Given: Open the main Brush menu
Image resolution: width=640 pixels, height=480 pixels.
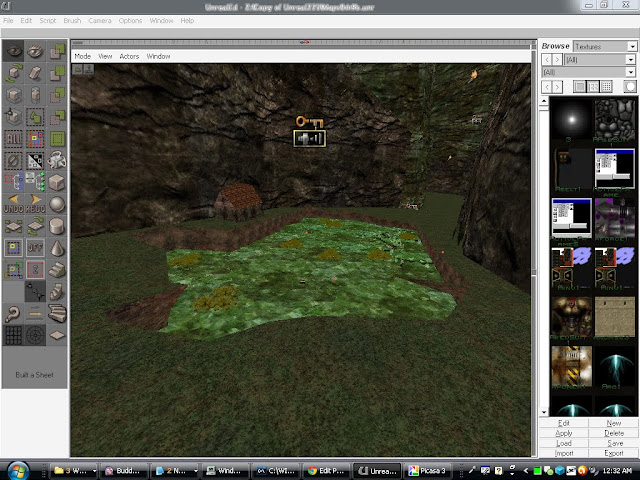Looking at the screenshot, I should pos(72,20).
